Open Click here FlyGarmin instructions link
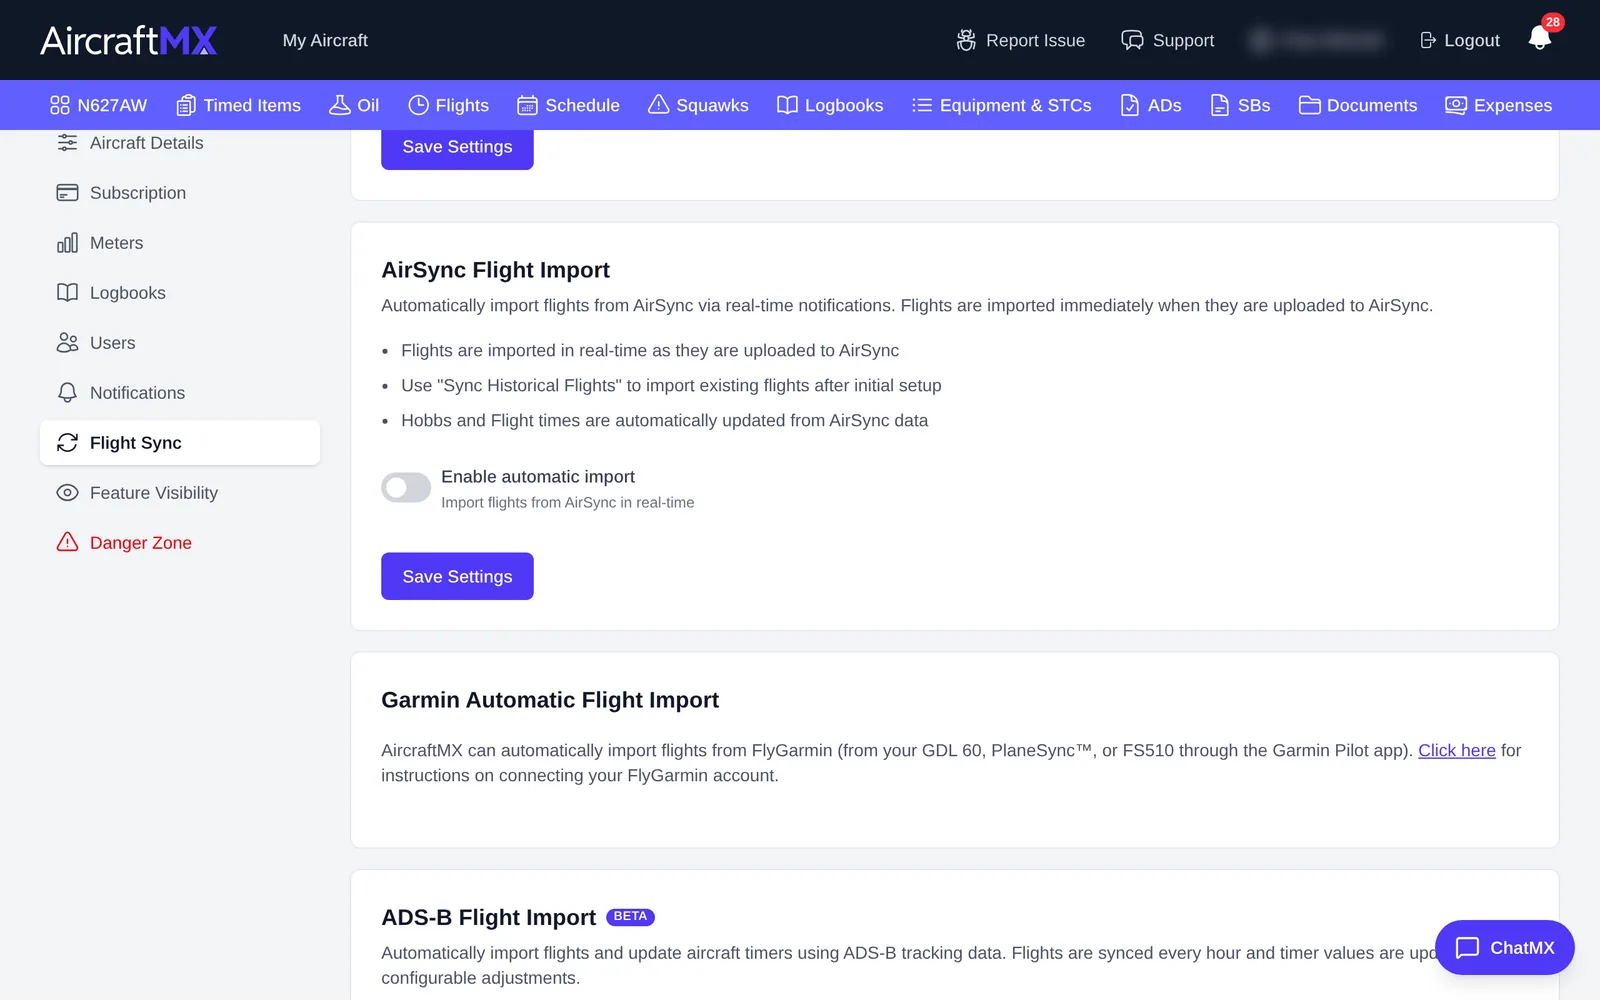1600x1000 pixels. 1456,750
